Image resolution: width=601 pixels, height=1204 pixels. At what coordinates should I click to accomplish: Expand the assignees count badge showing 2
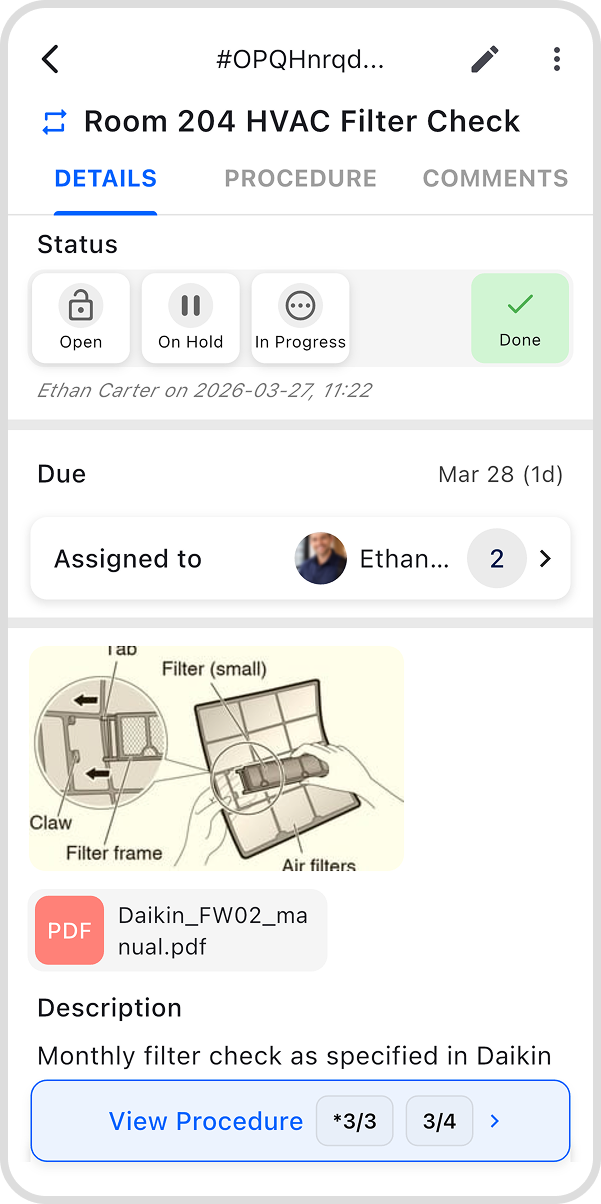pyautogui.click(x=496, y=559)
